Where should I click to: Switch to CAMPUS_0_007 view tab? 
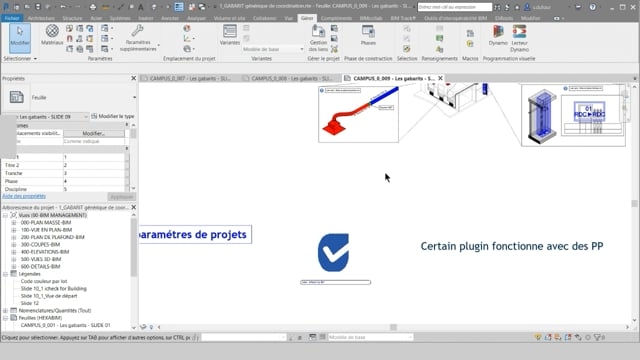(x=190, y=78)
